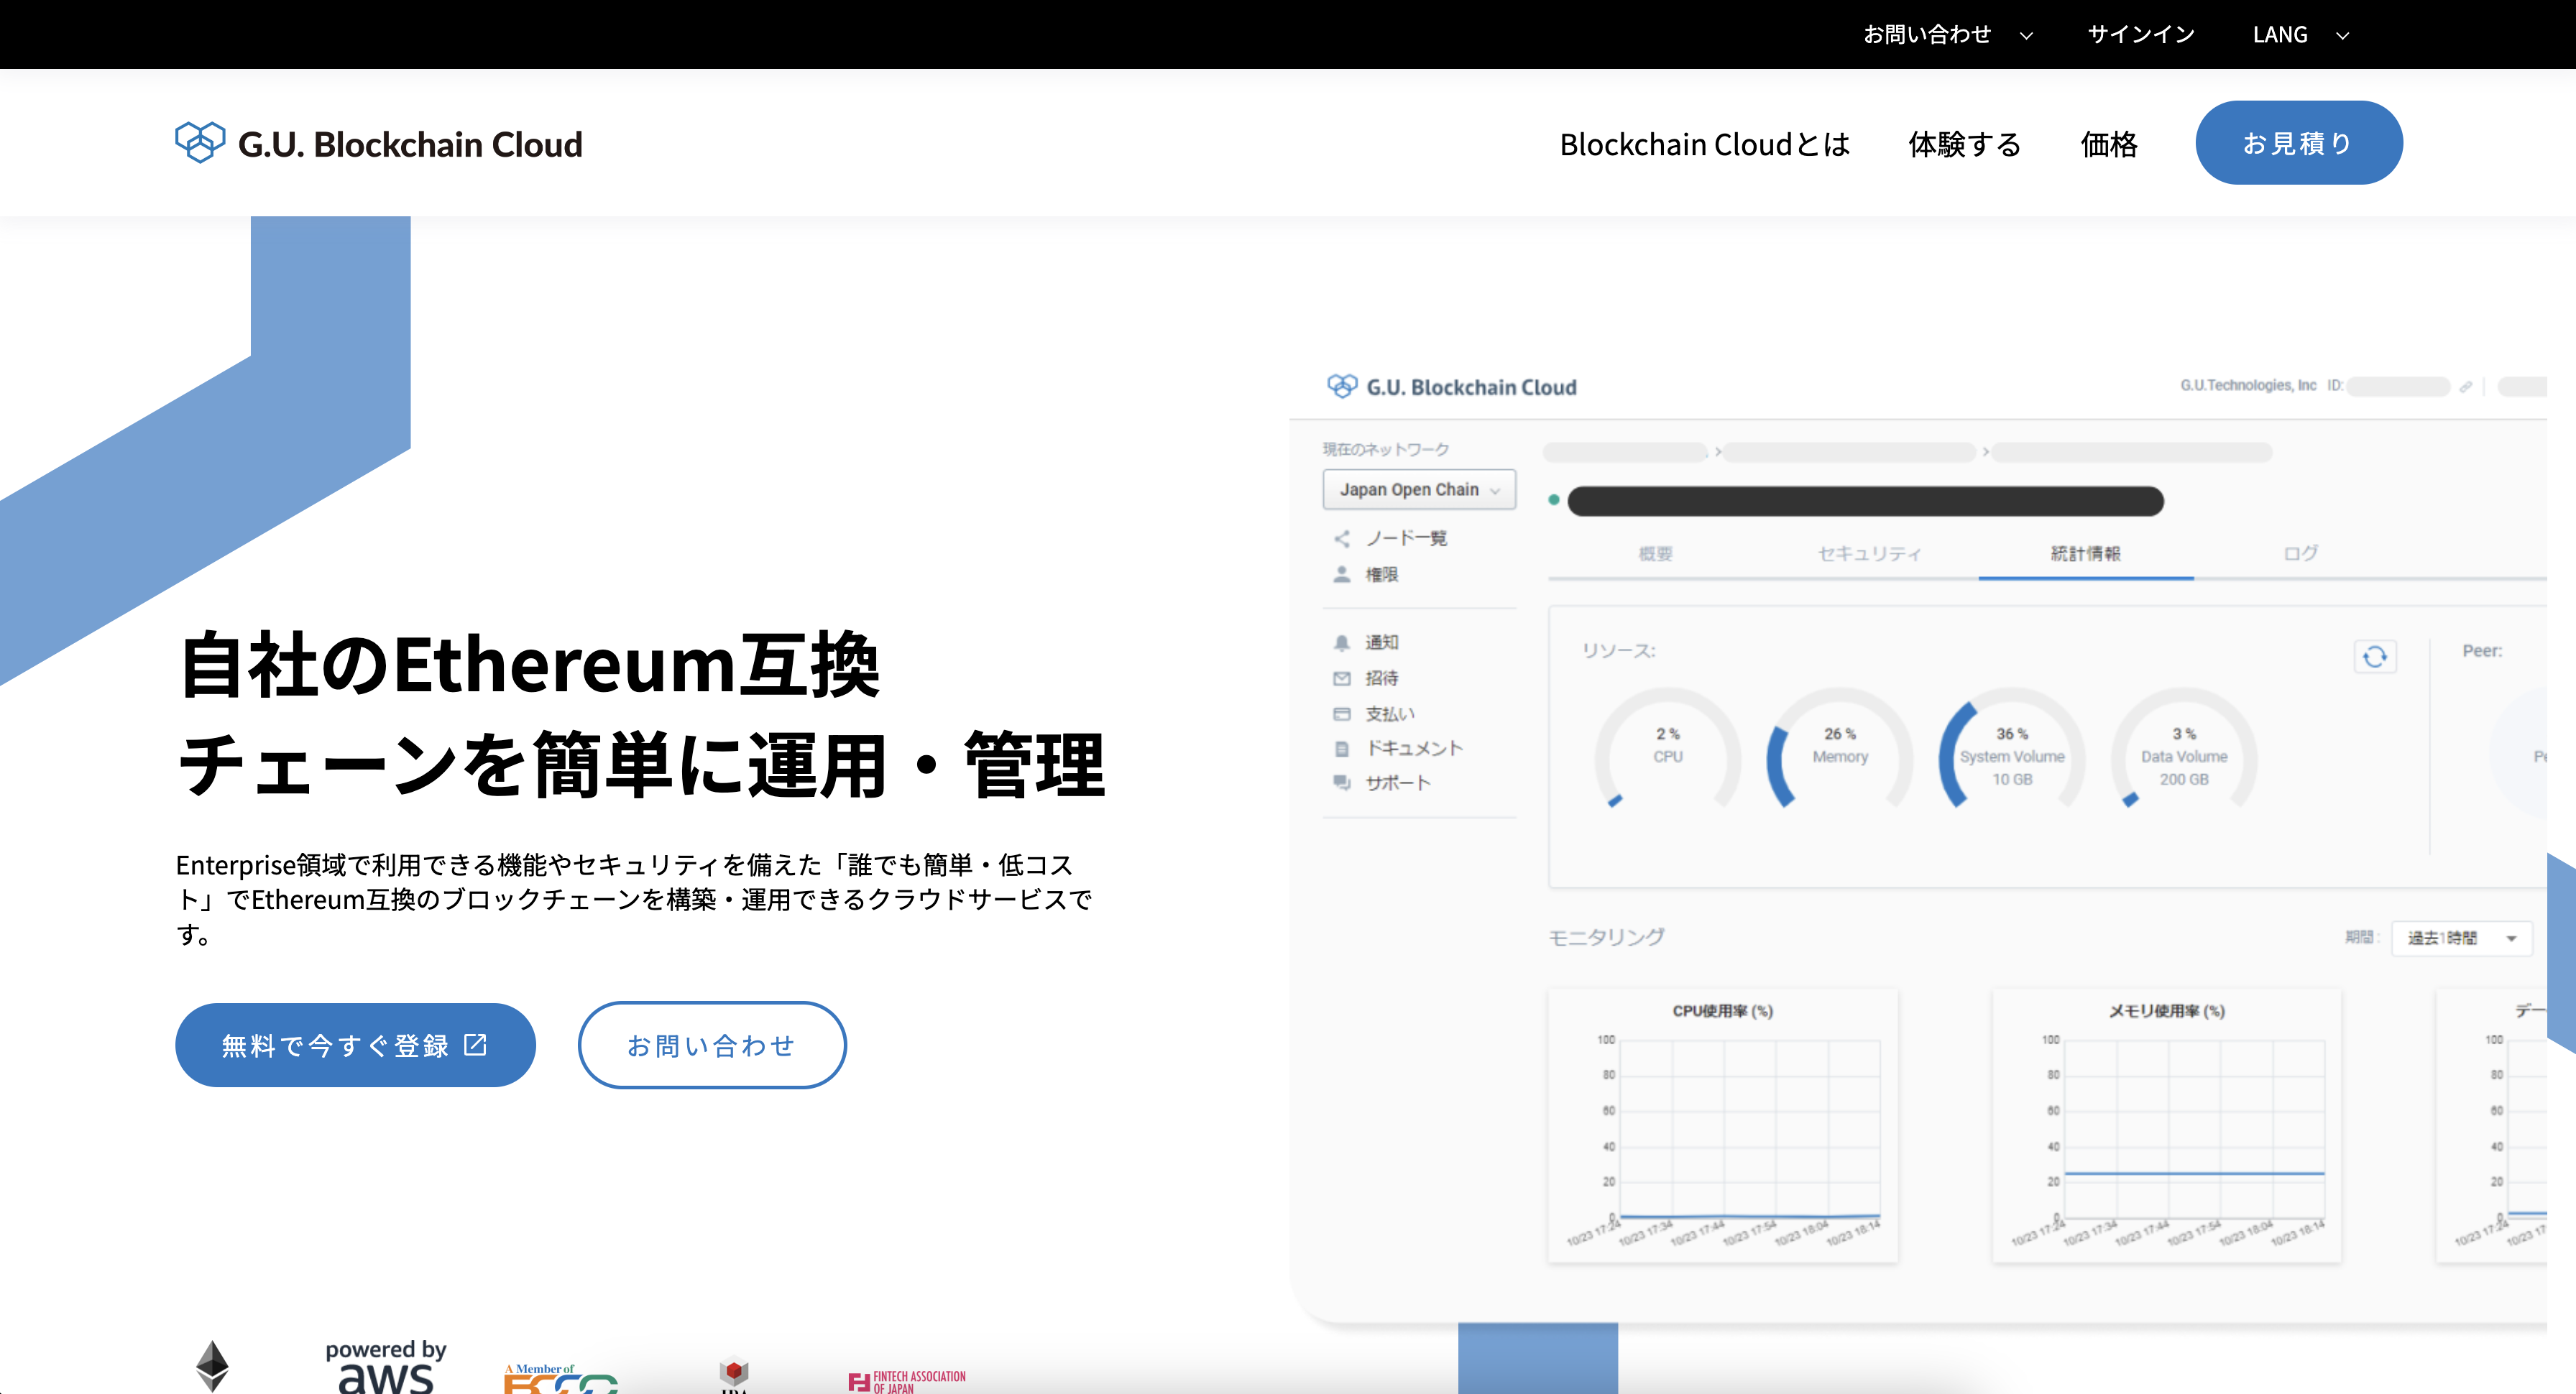Toggle the network status indicator

[1555, 499]
